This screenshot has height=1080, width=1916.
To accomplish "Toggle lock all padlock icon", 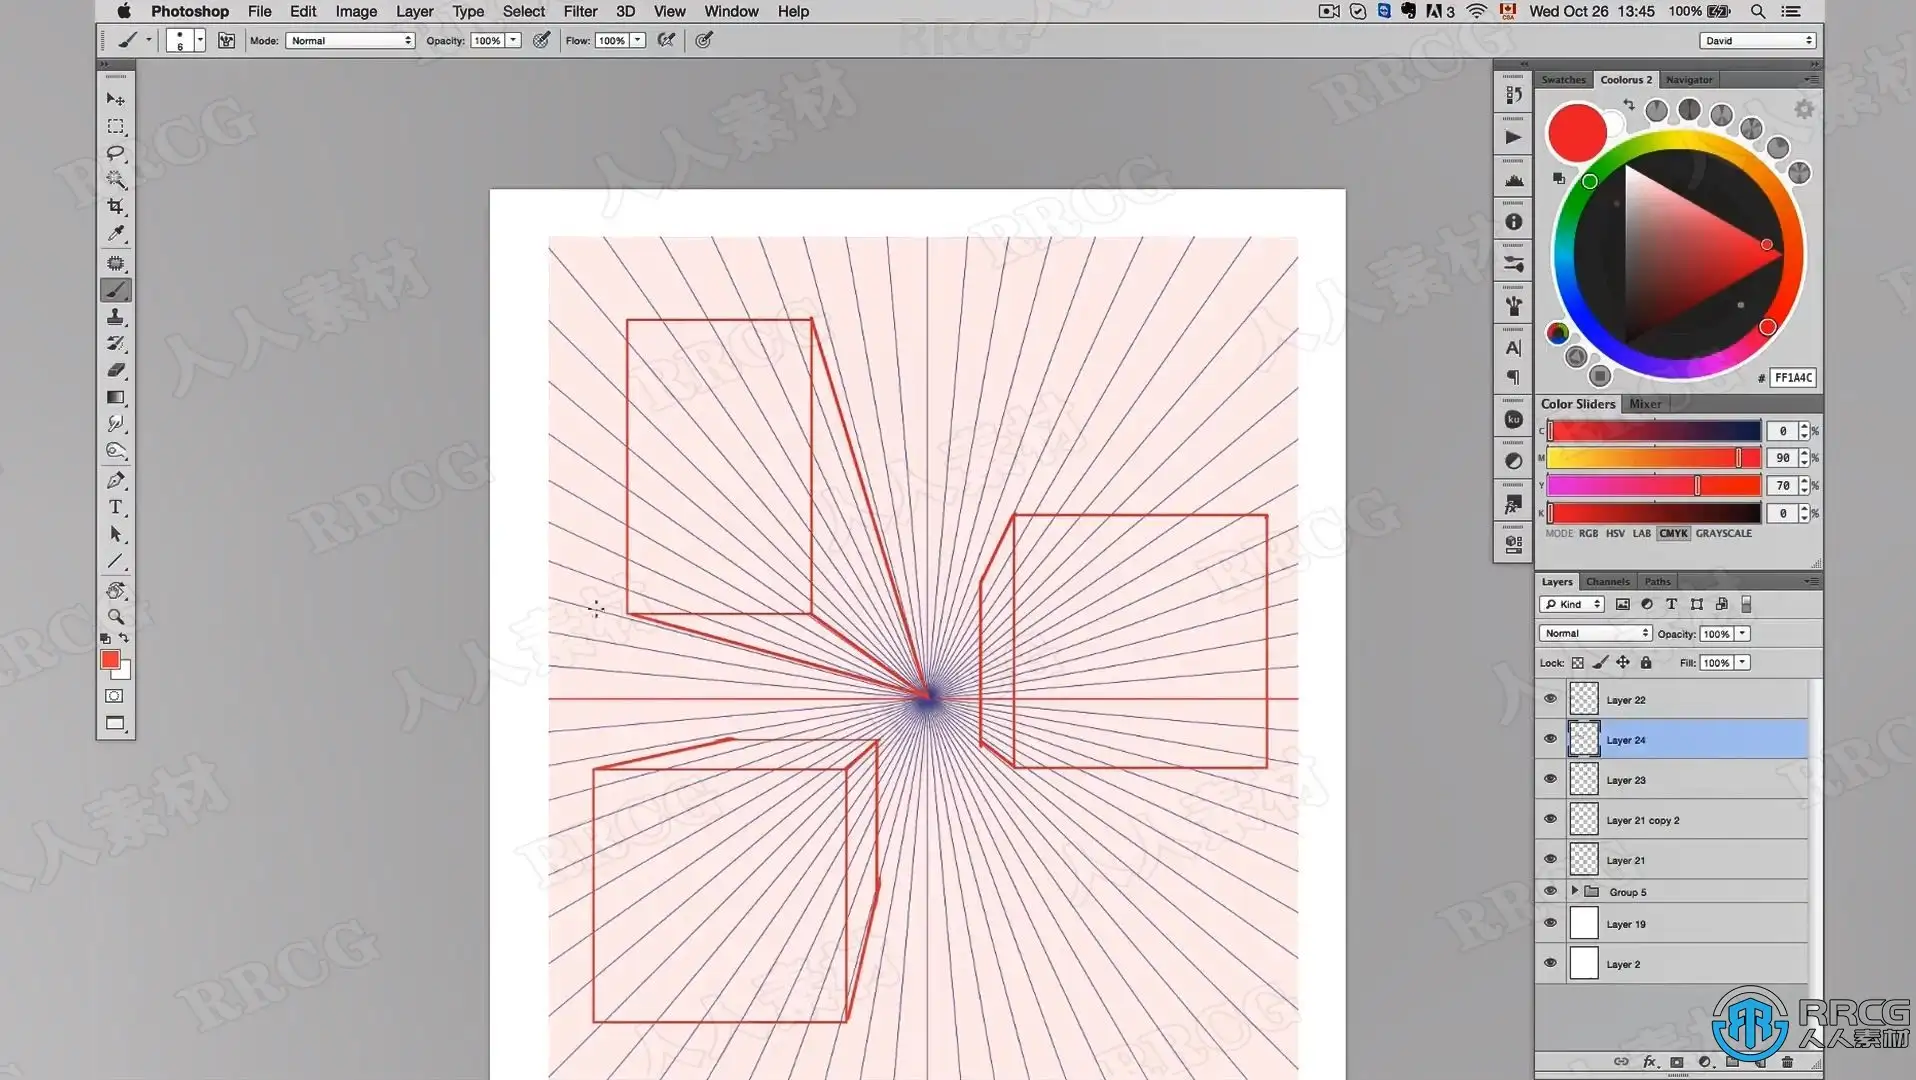I will point(1646,662).
